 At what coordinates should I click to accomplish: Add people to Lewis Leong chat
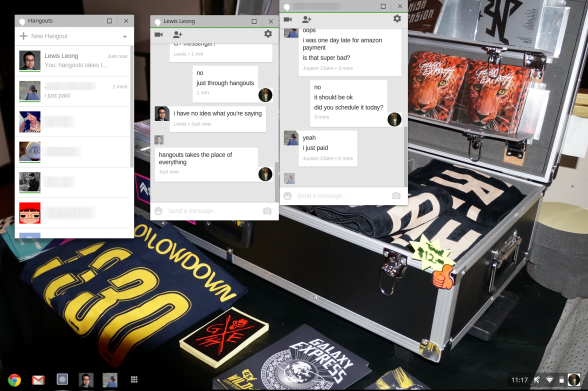[x=177, y=34]
